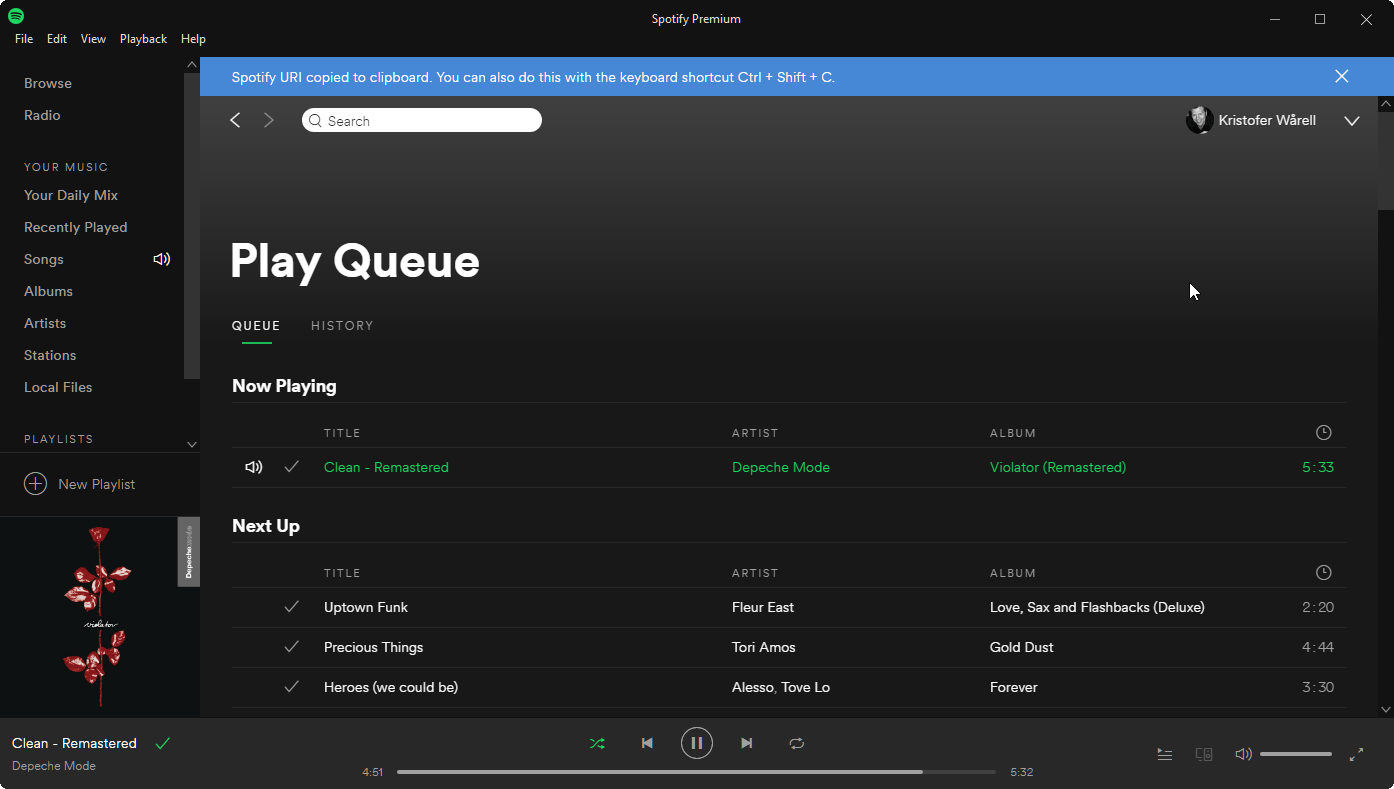1394x789 pixels.
Task: Click the Uptown Funk track title
Action: tap(366, 607)
